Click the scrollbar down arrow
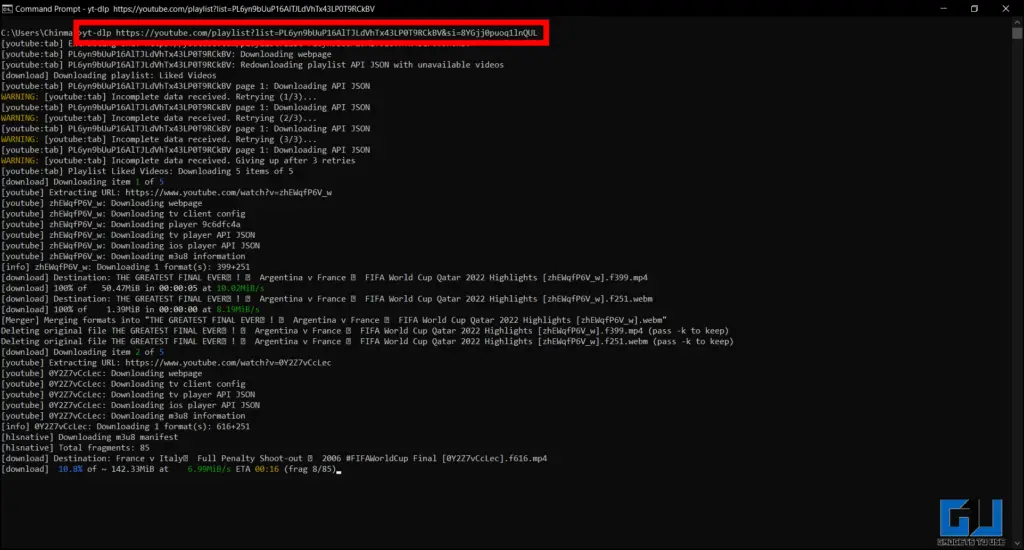This screenshot has height=550, width=1024. tap(1017, 543)
